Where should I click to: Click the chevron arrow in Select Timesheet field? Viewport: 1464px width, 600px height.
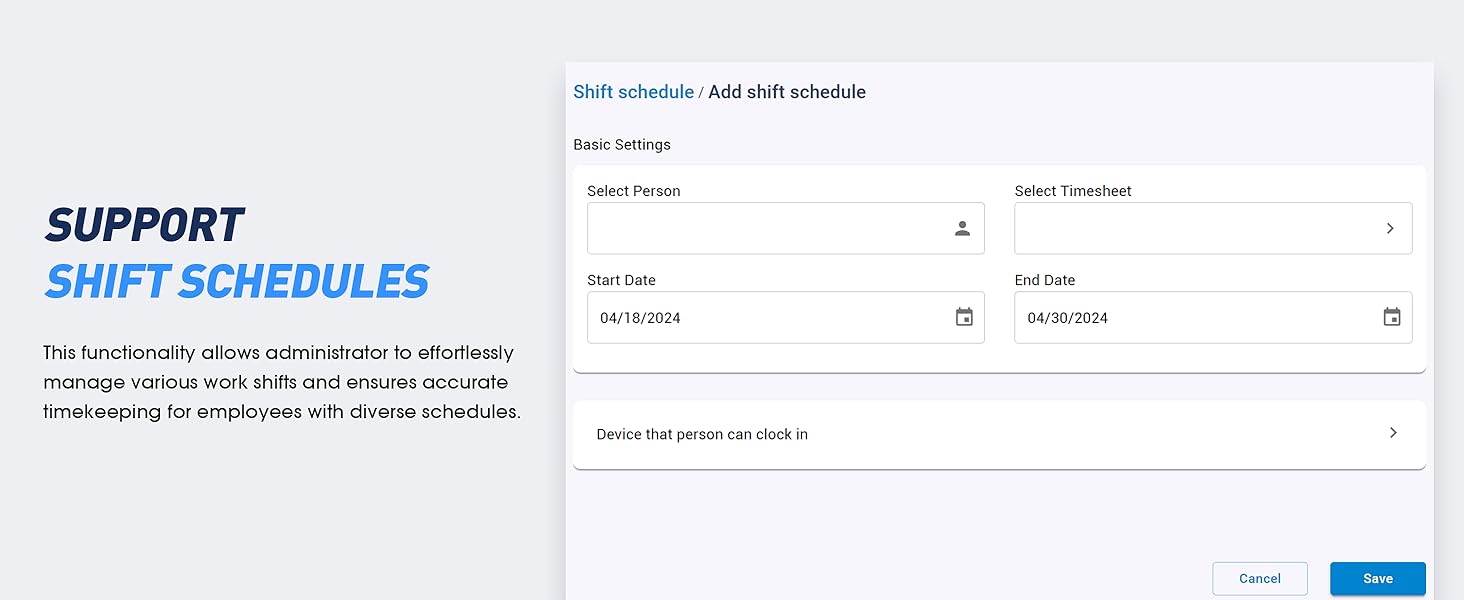1390,229
